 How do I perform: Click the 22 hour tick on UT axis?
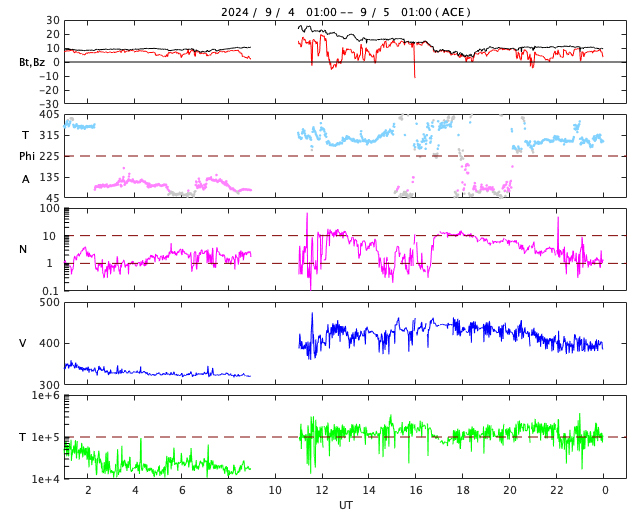coord(557,490)
